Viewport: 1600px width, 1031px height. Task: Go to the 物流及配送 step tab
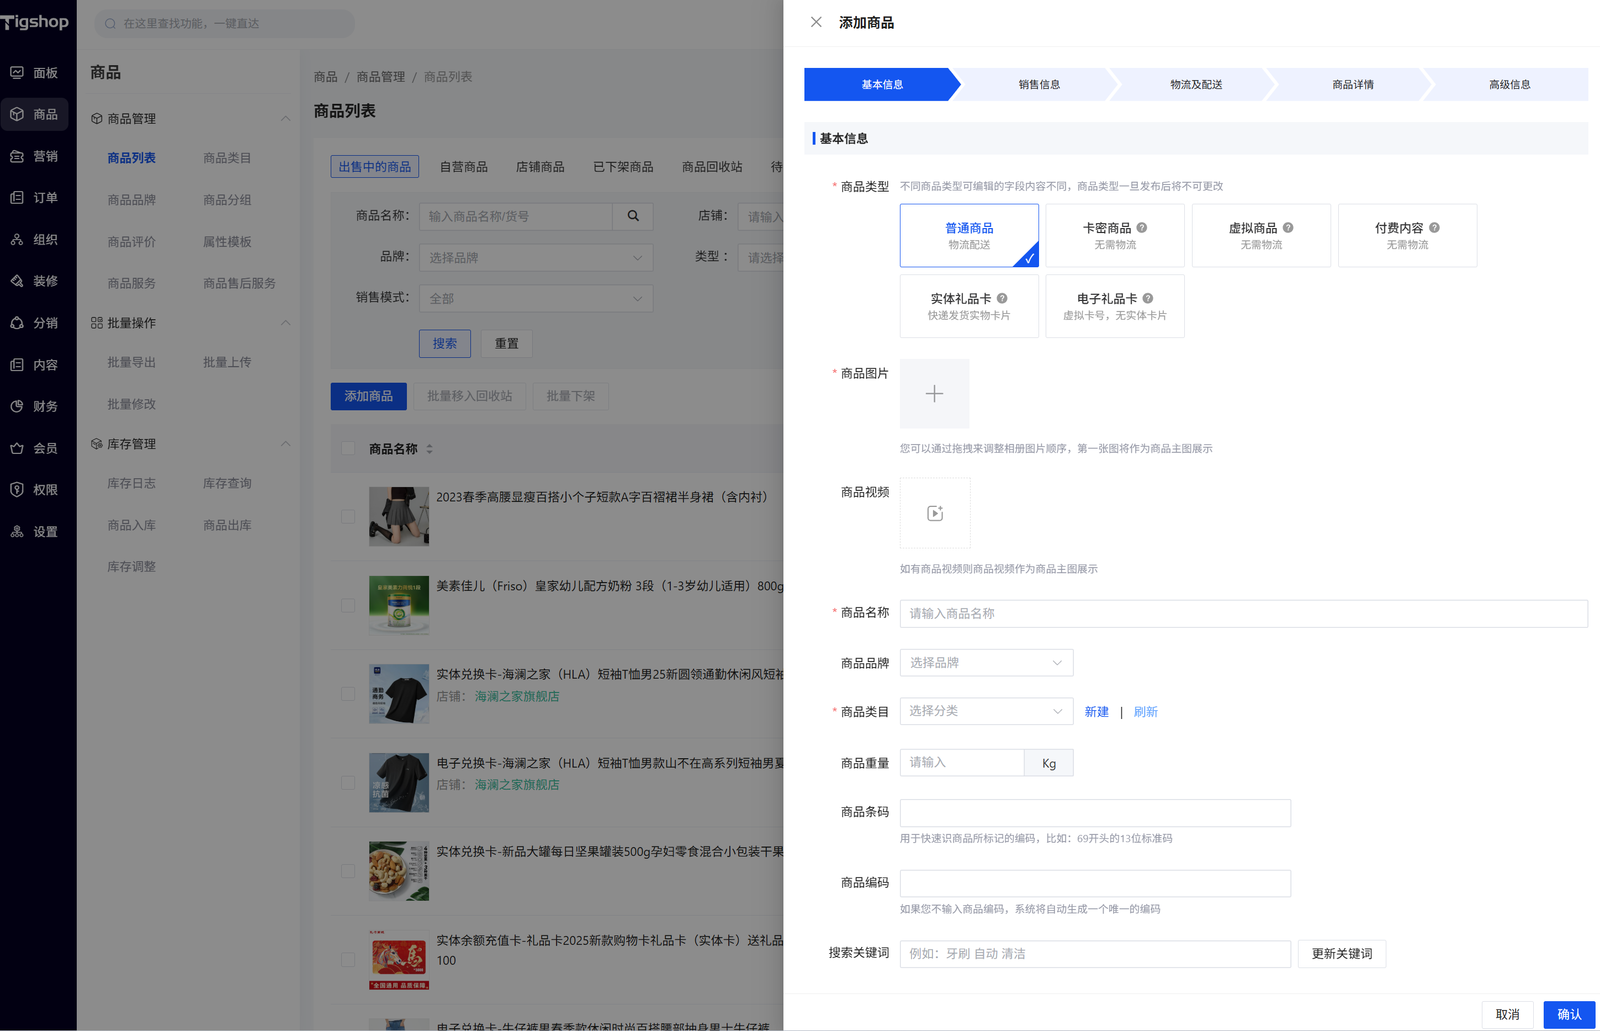coord(1195,85)
